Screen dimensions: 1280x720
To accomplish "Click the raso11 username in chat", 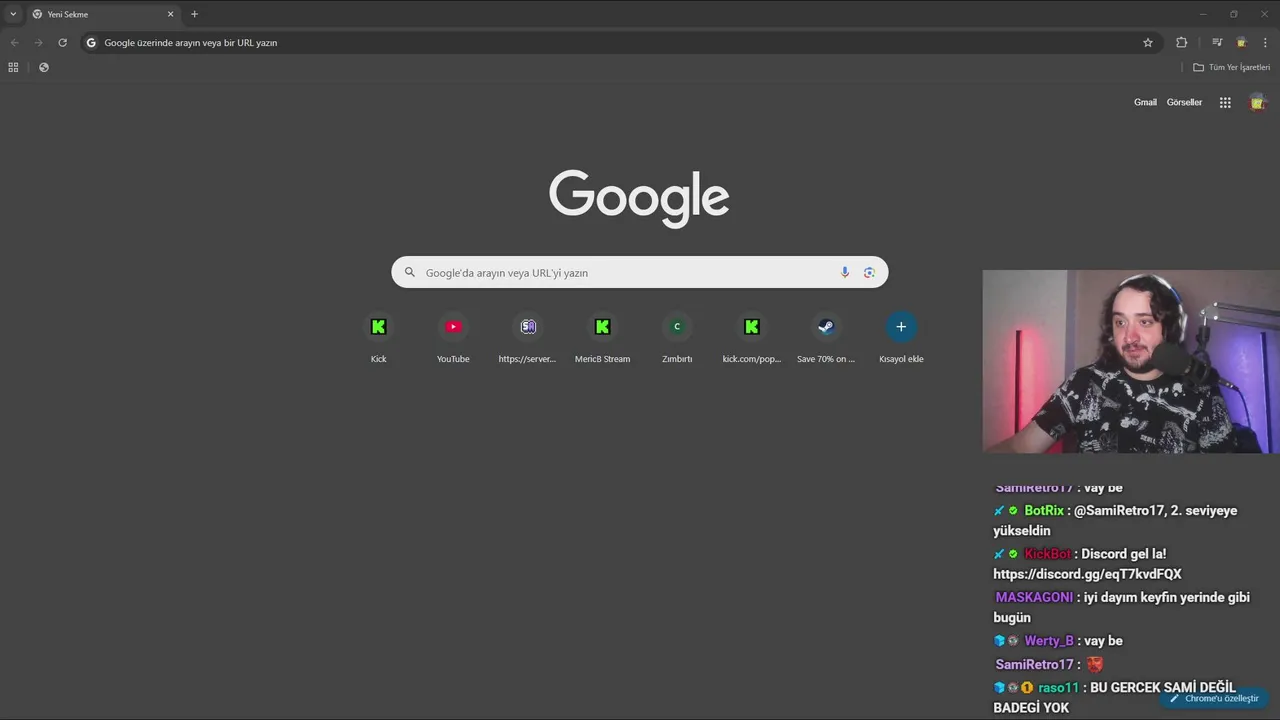I will click(1058, 688).
